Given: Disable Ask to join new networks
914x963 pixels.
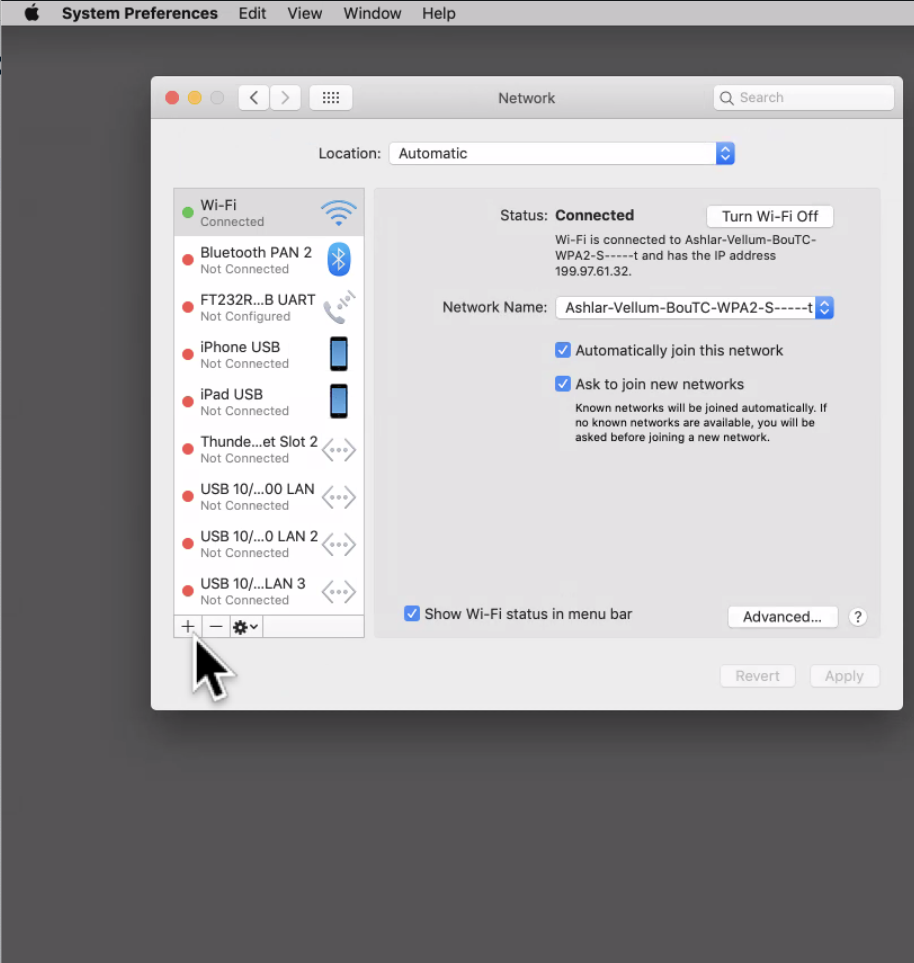Looking at the screenshot, I should (562, 383).
